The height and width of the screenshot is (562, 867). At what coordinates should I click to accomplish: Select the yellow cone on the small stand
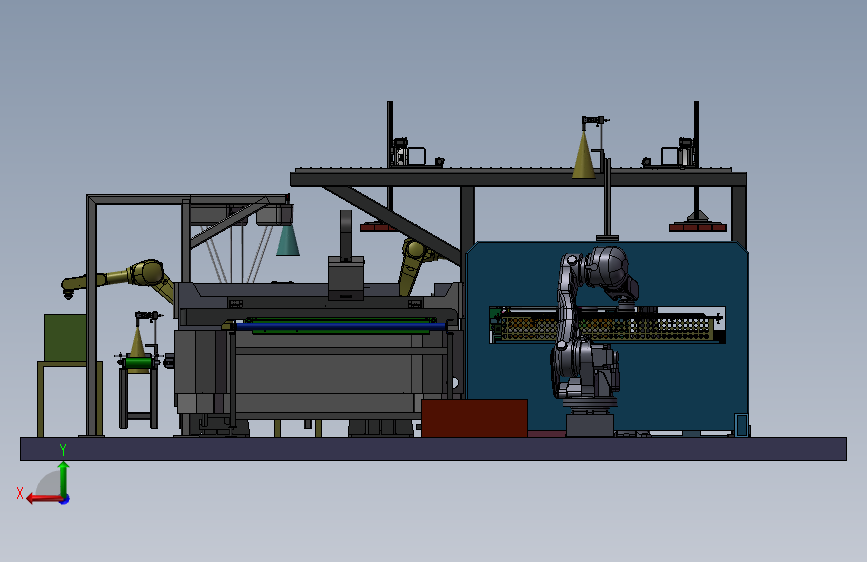pyautogui.click(x=137, y=343)
